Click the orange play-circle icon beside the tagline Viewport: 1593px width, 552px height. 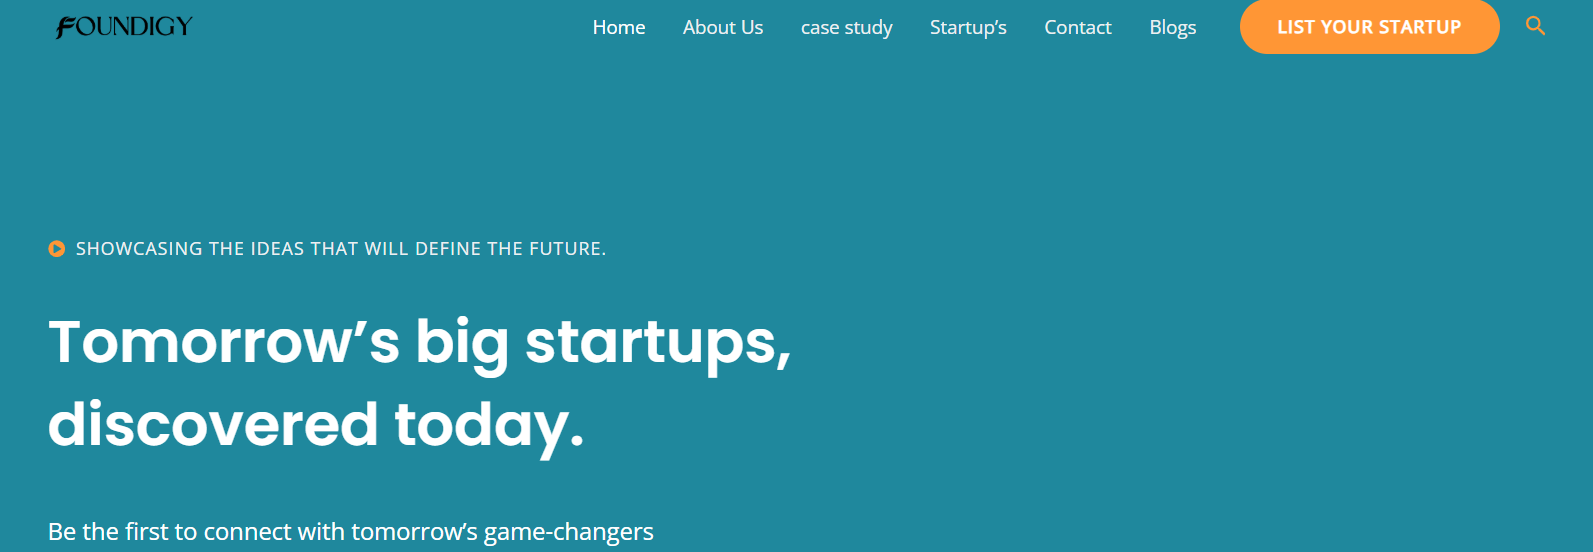click(x=57, y=249)
